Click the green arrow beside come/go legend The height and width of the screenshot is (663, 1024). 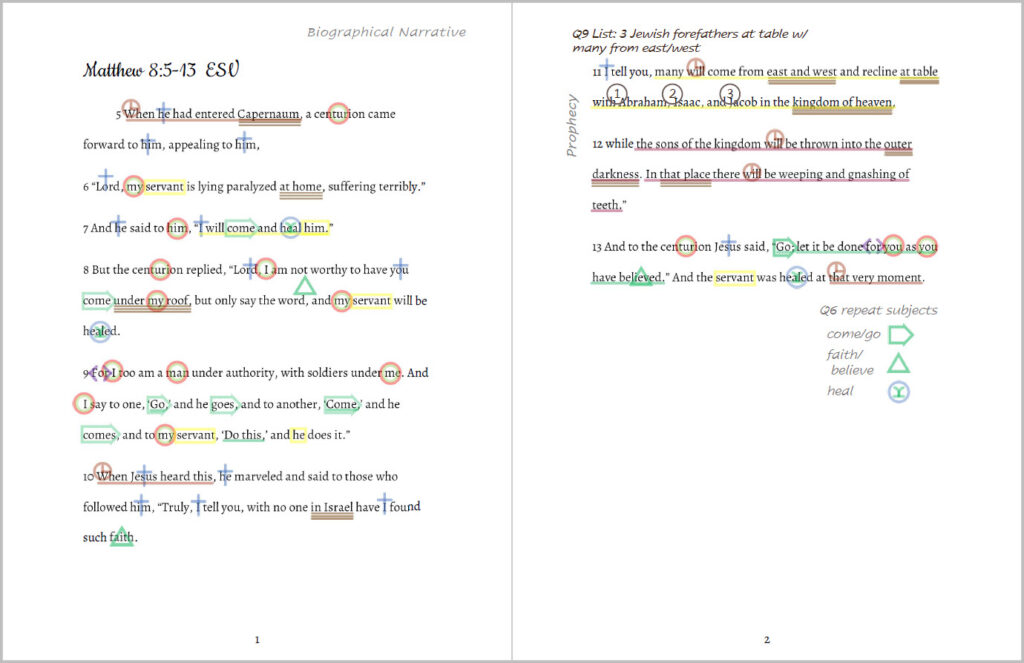900,335
